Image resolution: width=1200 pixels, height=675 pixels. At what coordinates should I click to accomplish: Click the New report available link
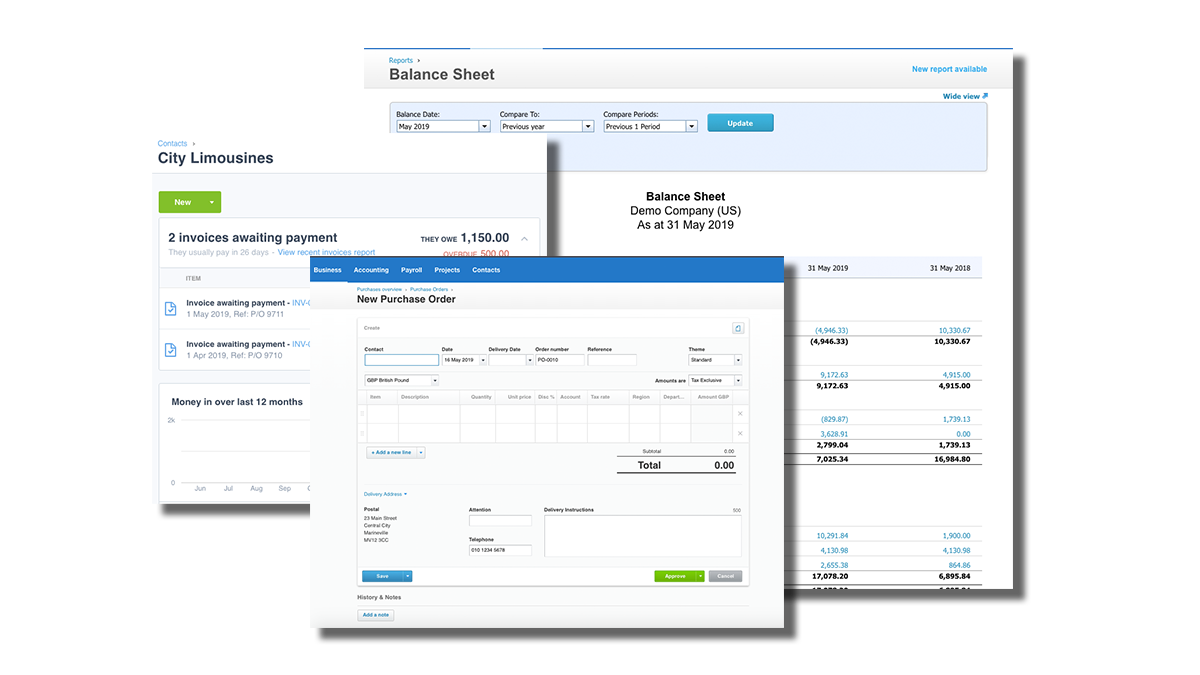tap(949, 69)
